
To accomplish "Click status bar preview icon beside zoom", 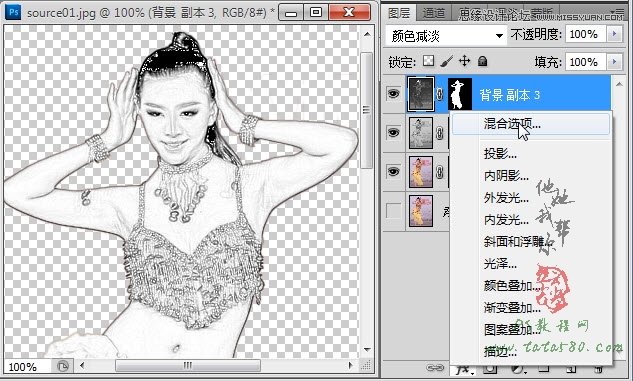I will [x=63, y=366].
